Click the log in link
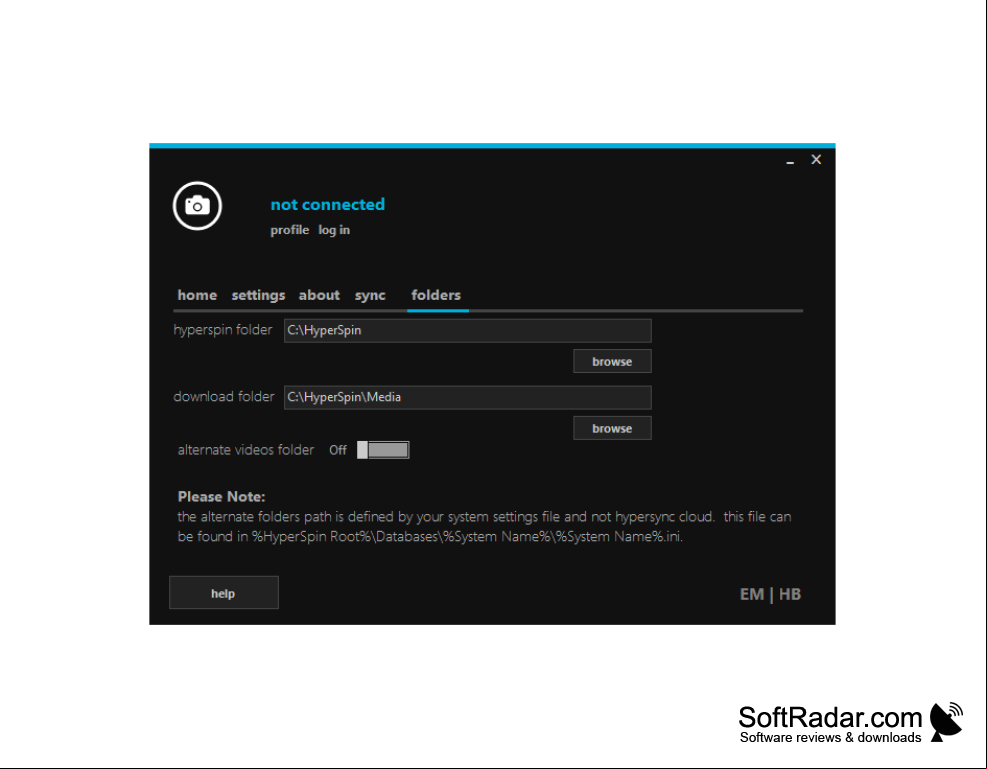Screen dimensions: 987x769 coord(334,230)
